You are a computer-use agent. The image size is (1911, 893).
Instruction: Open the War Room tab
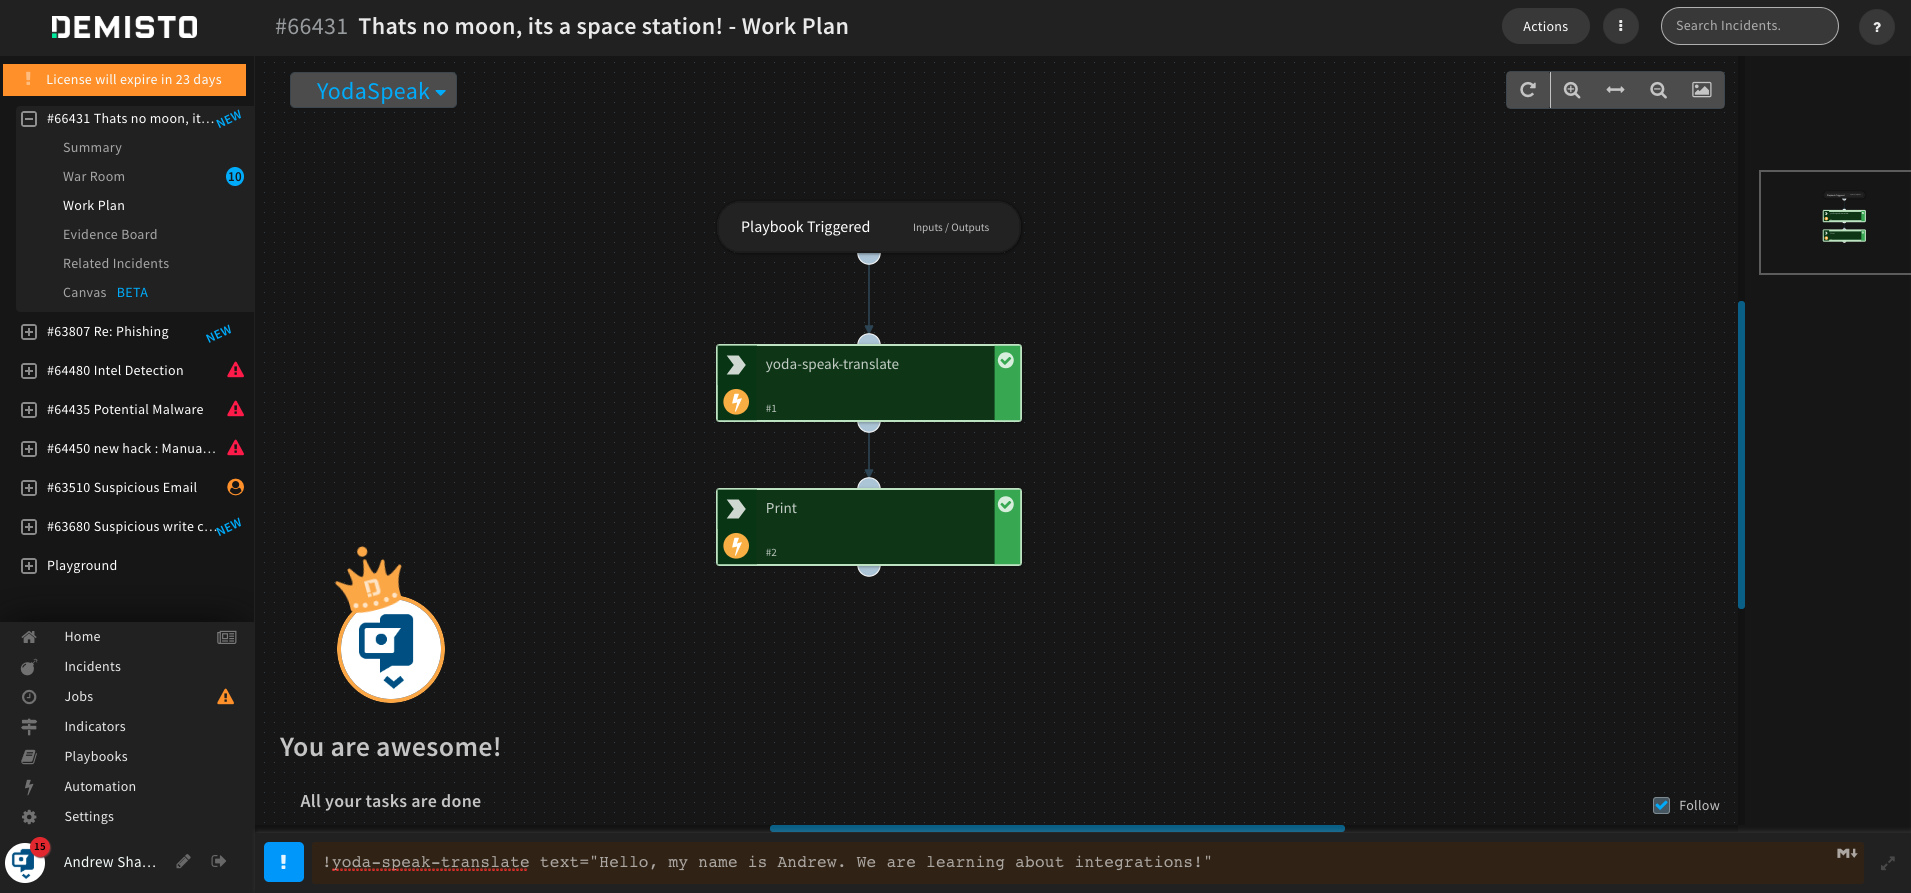[x=94, y=176]
